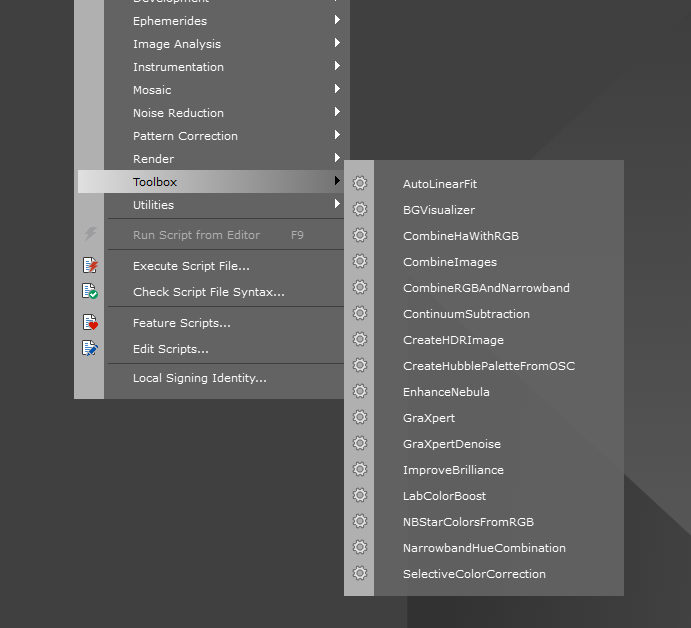The width and height of the screenshot is (691, 628).
Task: Click the gear icon beside NarrowbandHueCombination
Action: 360,547
